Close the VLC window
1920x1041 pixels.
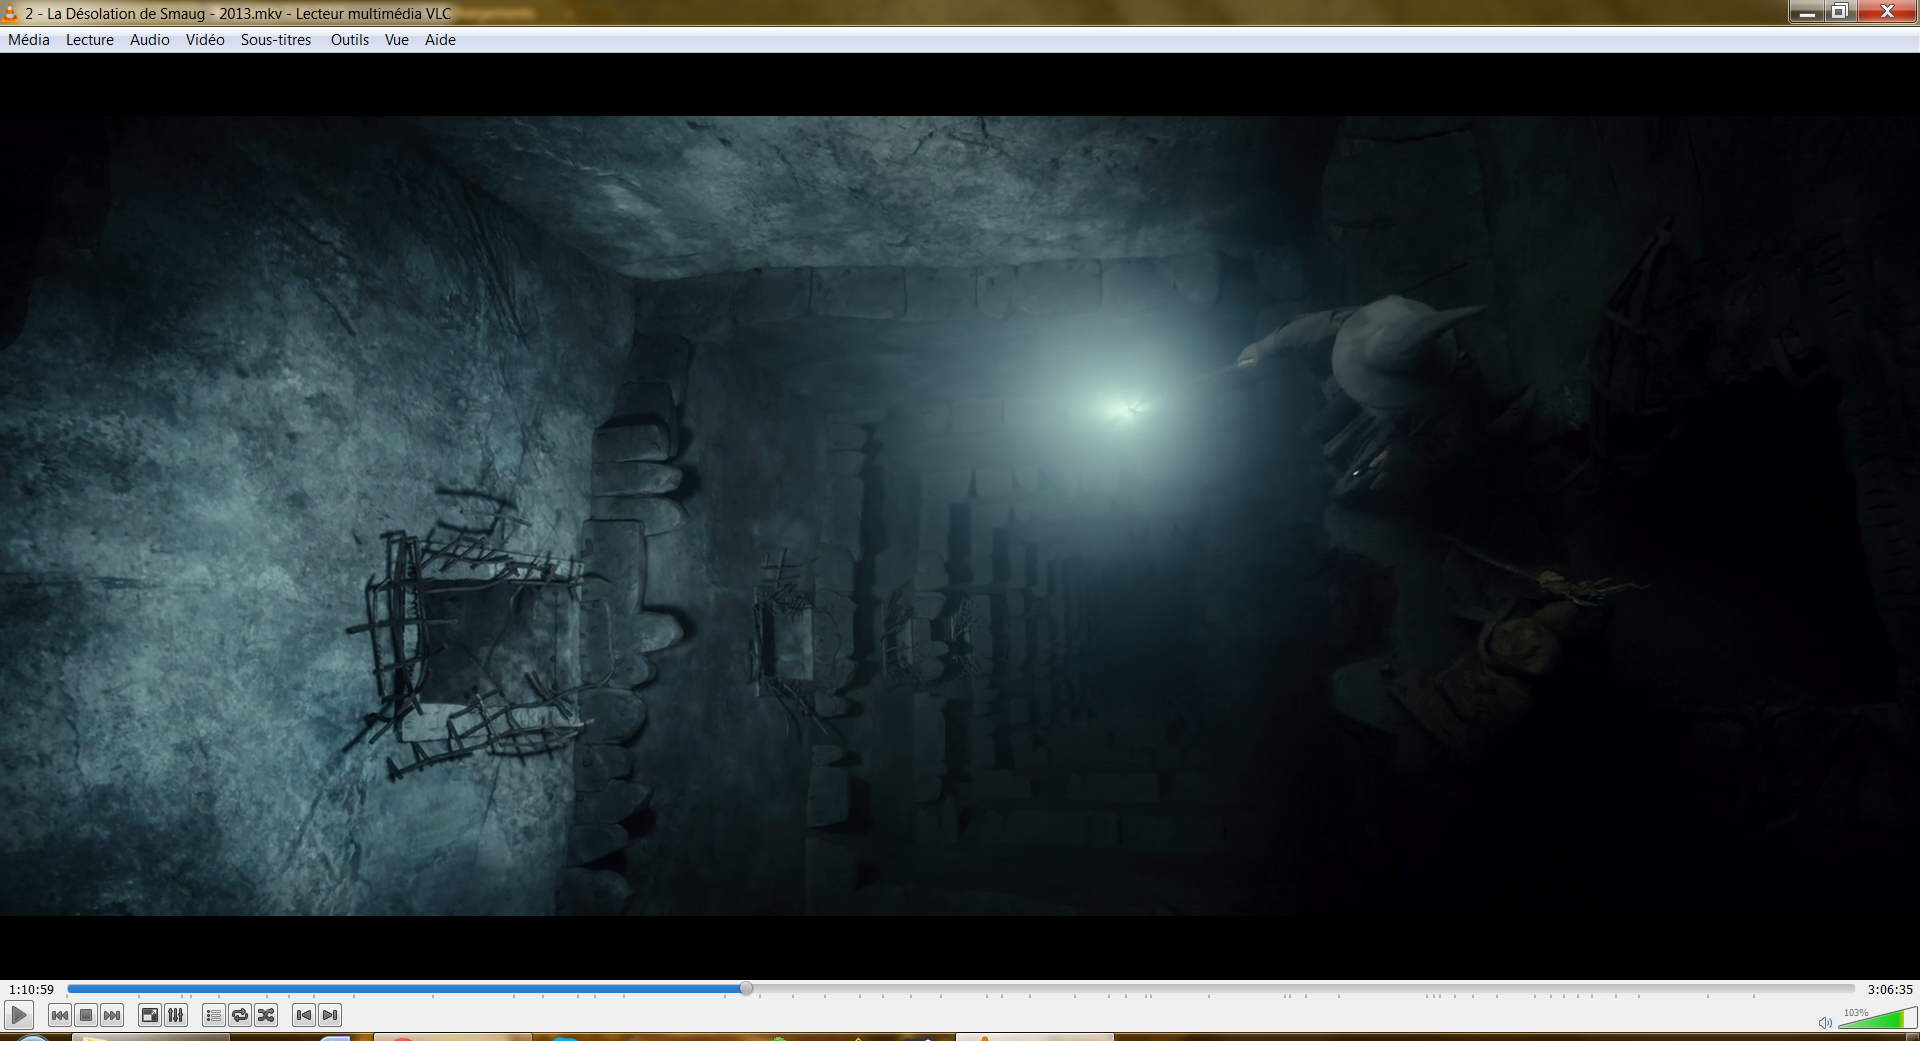[x=1887, y=11]
